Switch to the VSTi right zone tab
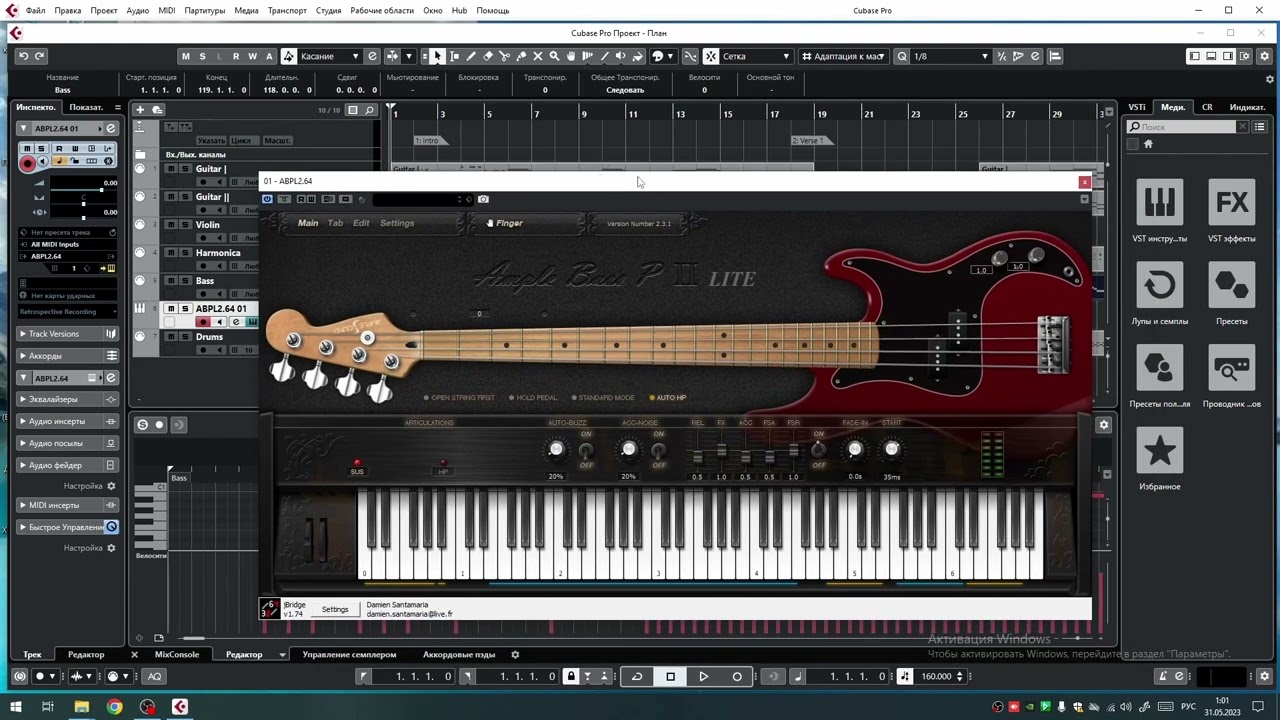Image resolution: width=1280 pixels, height=720 pixels. point(1137,107)
